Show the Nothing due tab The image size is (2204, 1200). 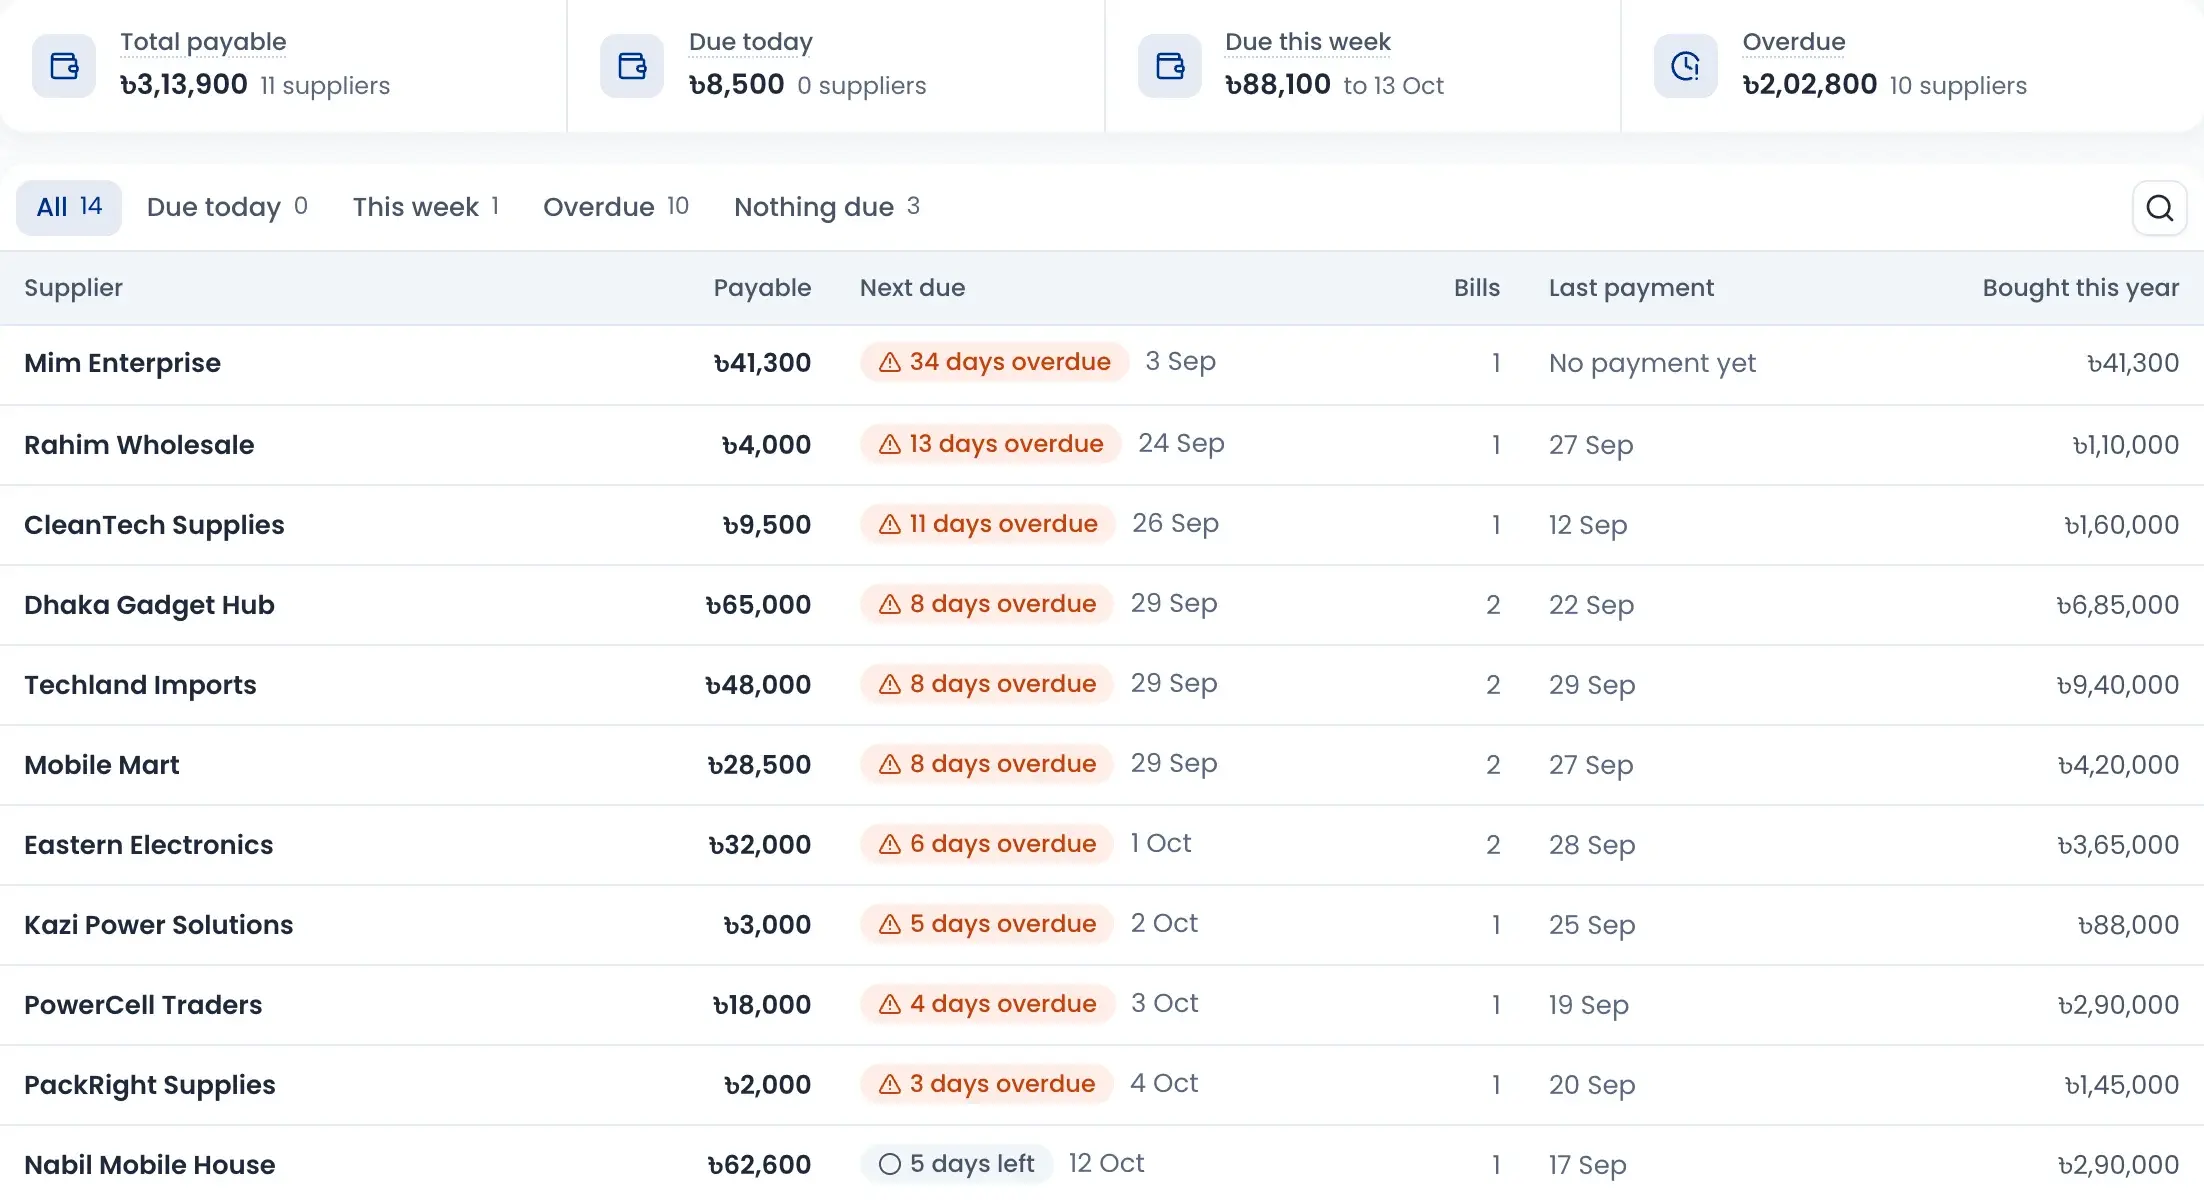(827, 208)
